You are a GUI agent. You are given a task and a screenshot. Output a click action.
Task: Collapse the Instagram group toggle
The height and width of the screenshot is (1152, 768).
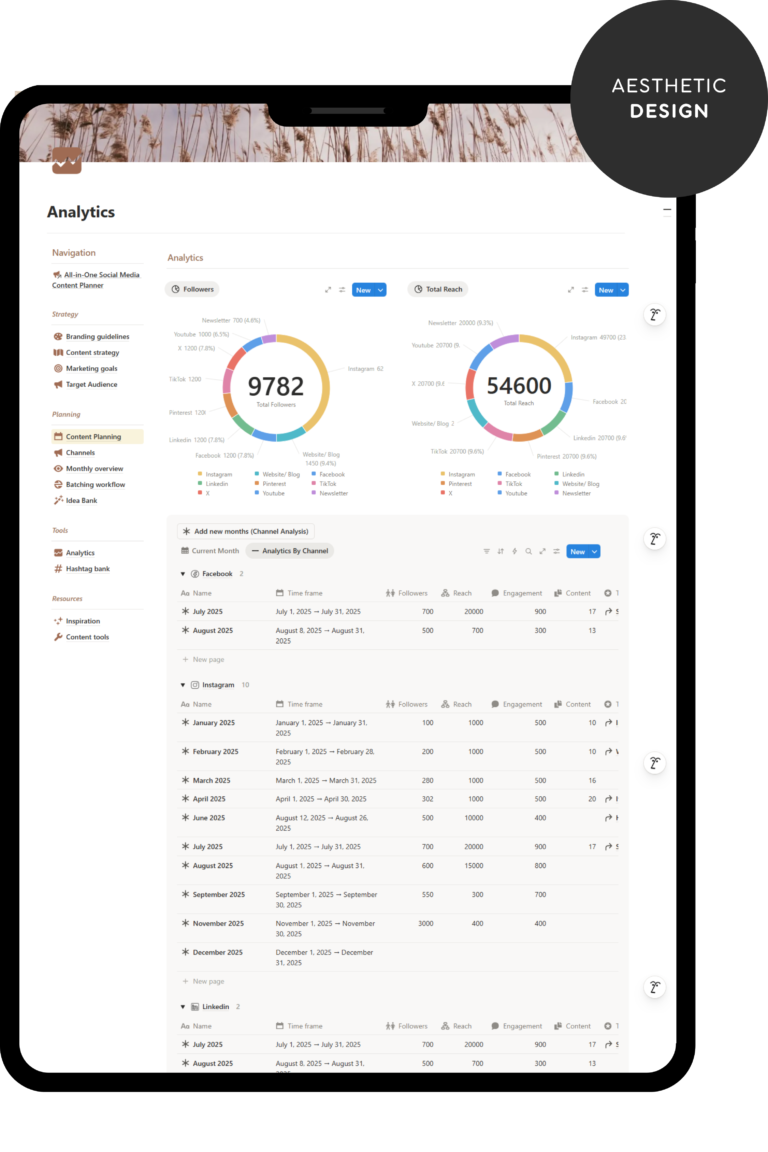click(x=183, y=685)
